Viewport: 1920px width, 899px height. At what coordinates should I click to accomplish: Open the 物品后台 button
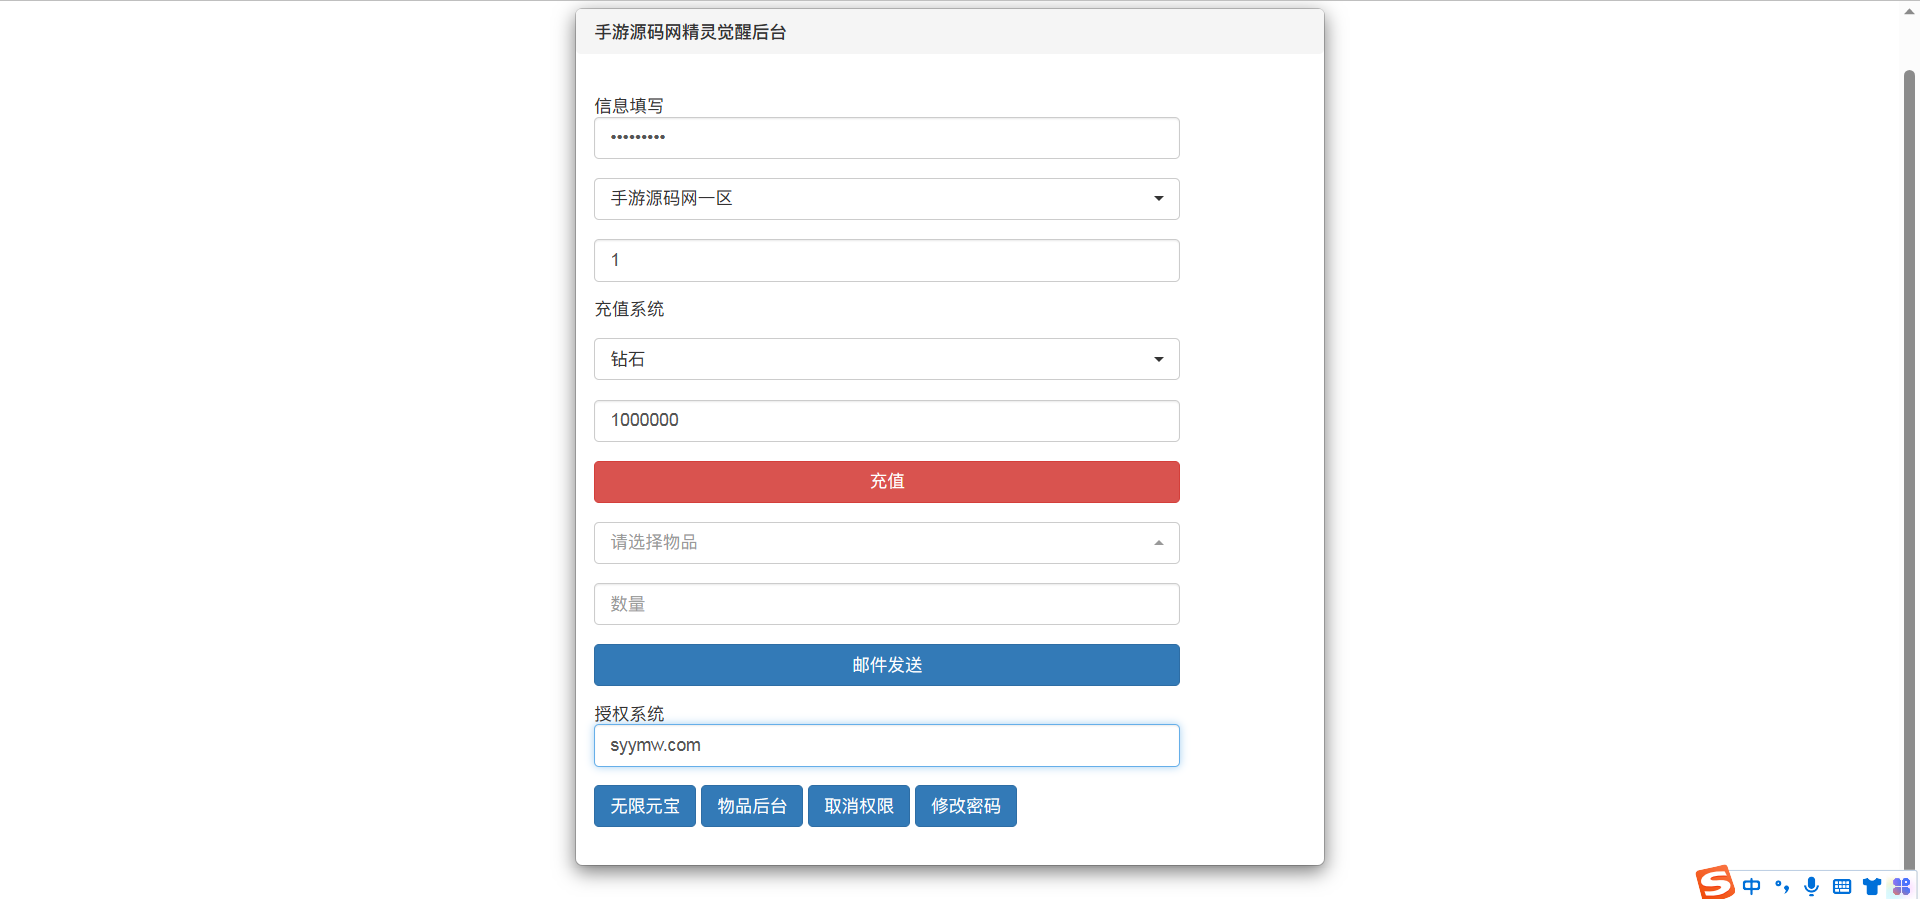pos(752,806)
